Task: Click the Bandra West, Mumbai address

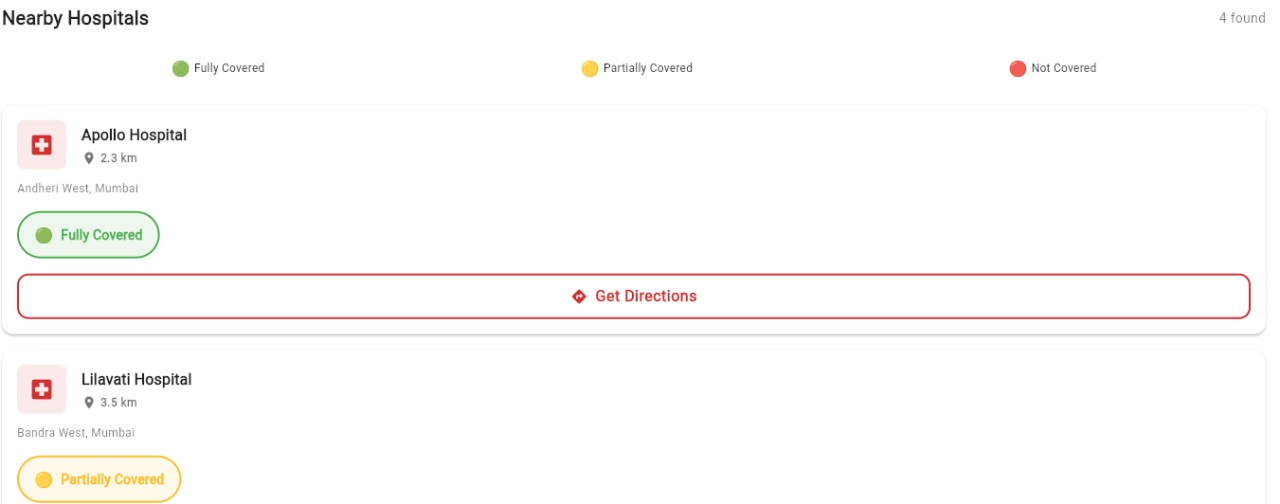Action: [x=76, y=433]
